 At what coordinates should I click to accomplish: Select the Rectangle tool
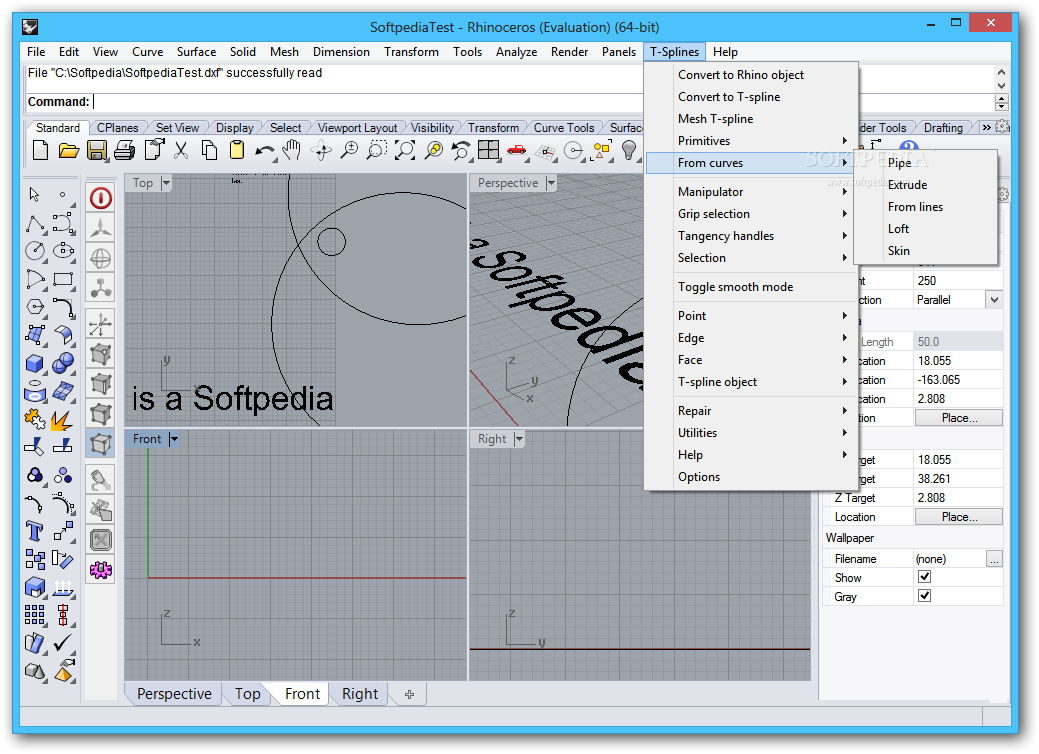tap(64, 280)
